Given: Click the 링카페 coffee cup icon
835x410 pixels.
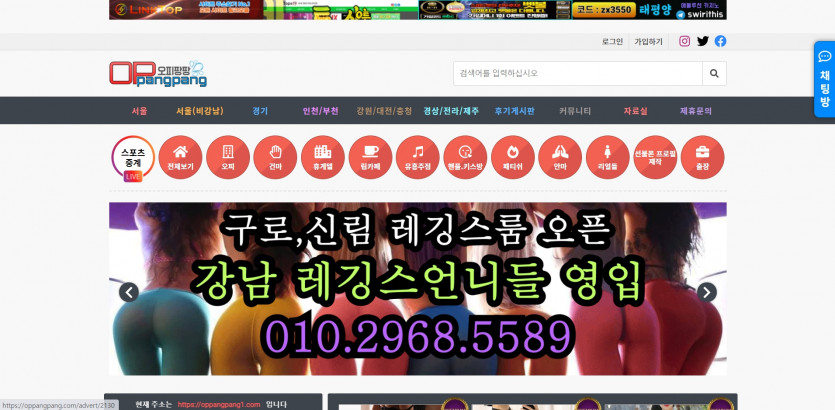Looking at the screenshot, I should 370,157.
